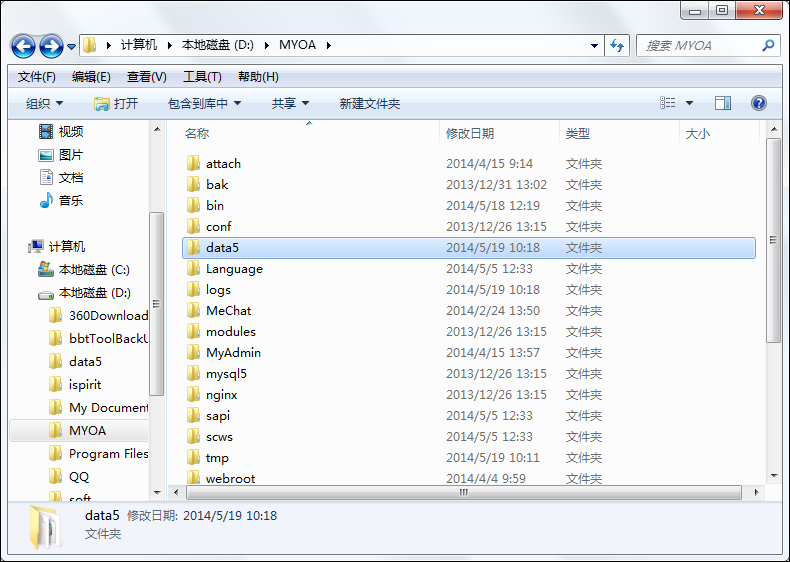Go back with the blue Back arrow

(23, 46)
